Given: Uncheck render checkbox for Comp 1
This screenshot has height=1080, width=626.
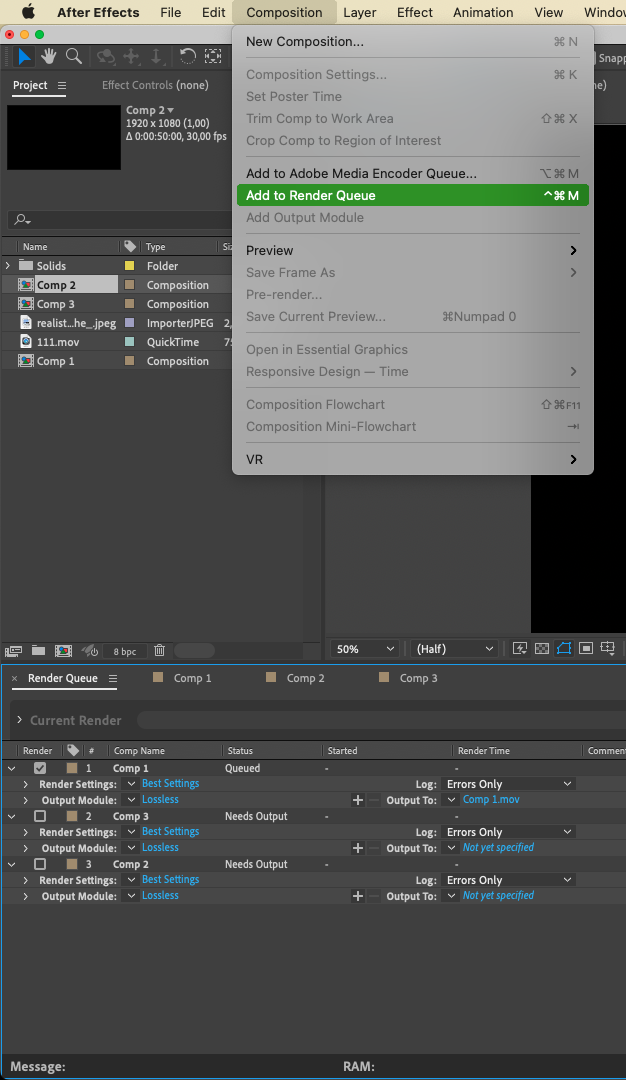Looking at the screenshot, I should [40, 768].
